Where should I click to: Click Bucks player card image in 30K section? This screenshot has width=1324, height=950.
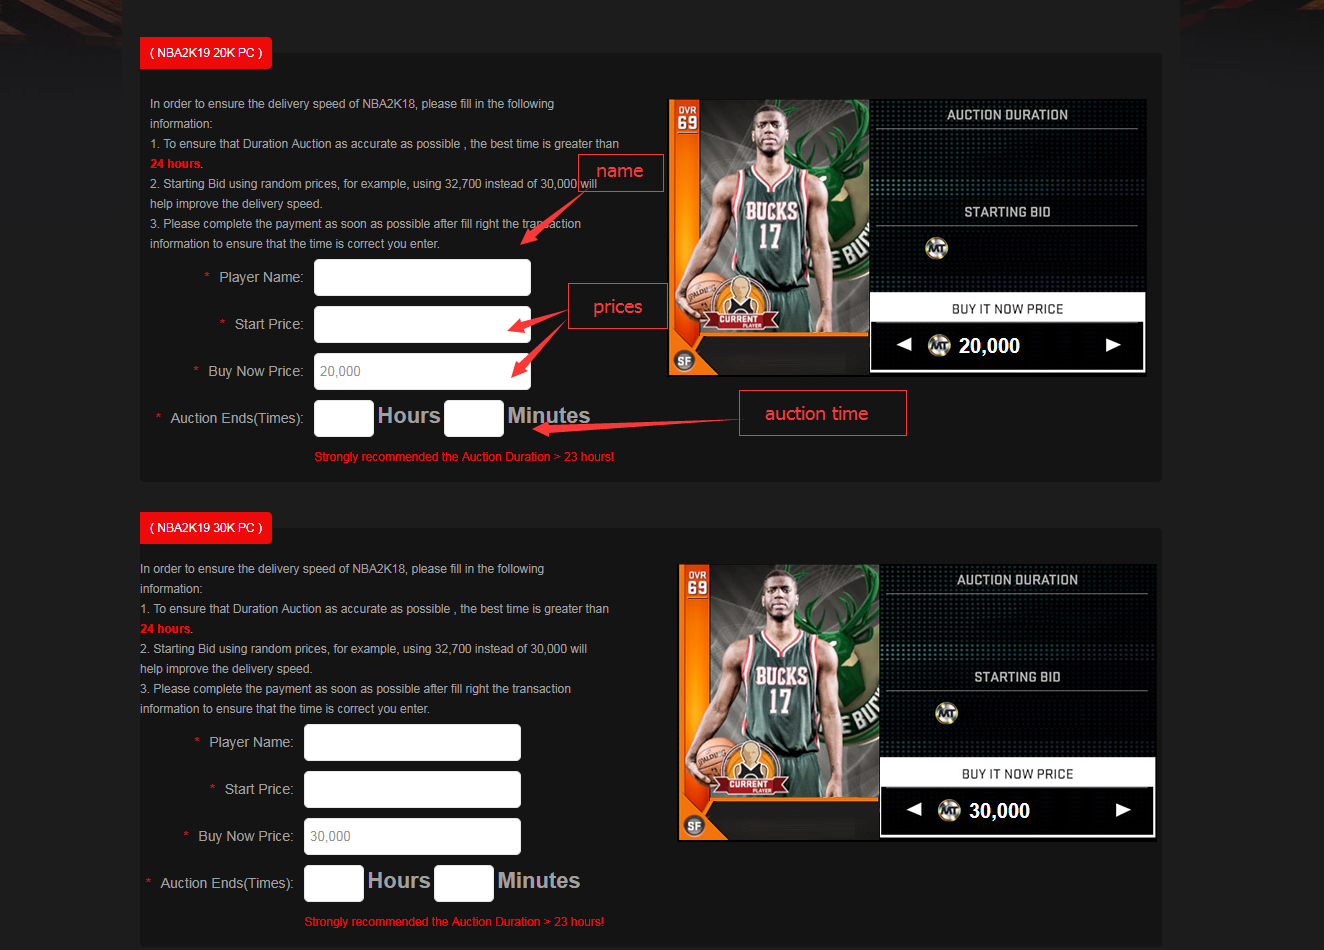(779, 702)
